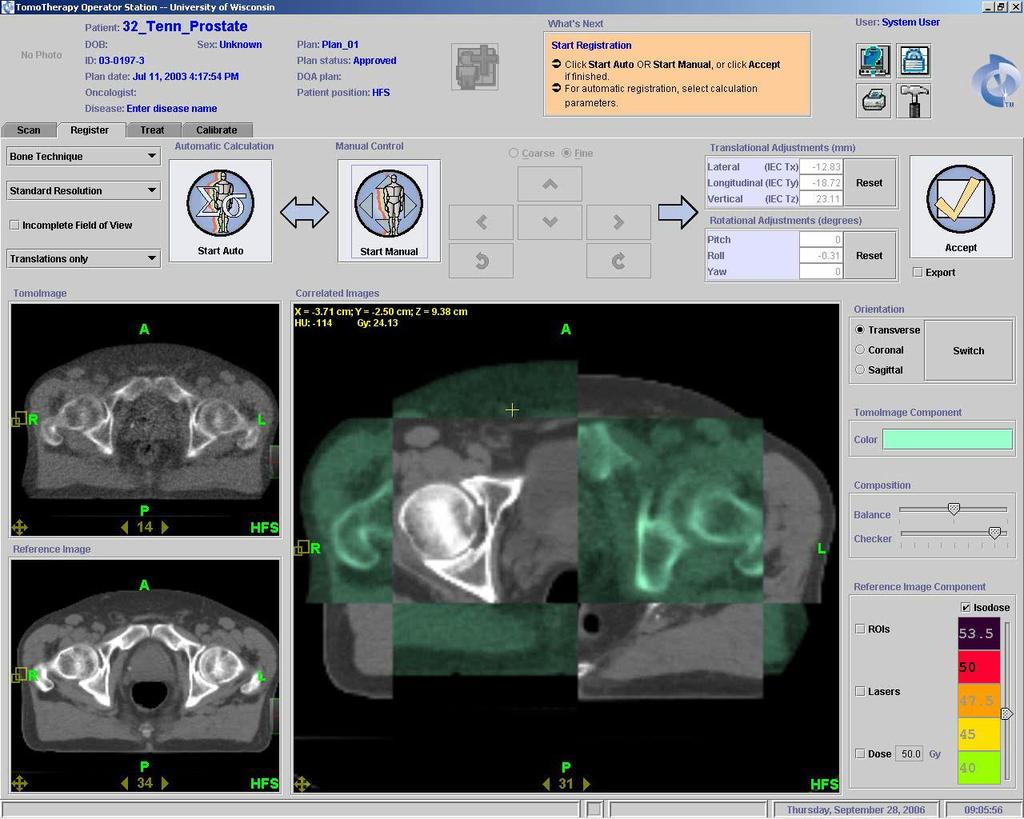Screen dimensions: 1024x819
Task: Click the computer workstation icon near System User
Action: [x=874, y=61]
